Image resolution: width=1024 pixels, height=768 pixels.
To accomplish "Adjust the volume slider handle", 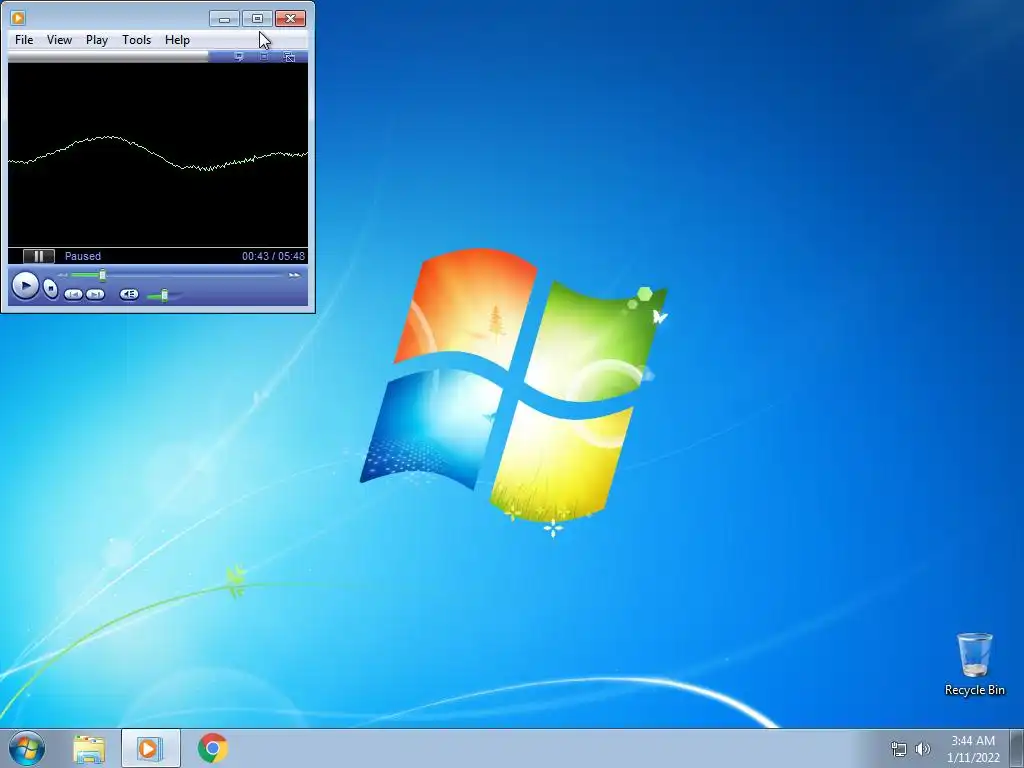I will [x=165, y=296].
